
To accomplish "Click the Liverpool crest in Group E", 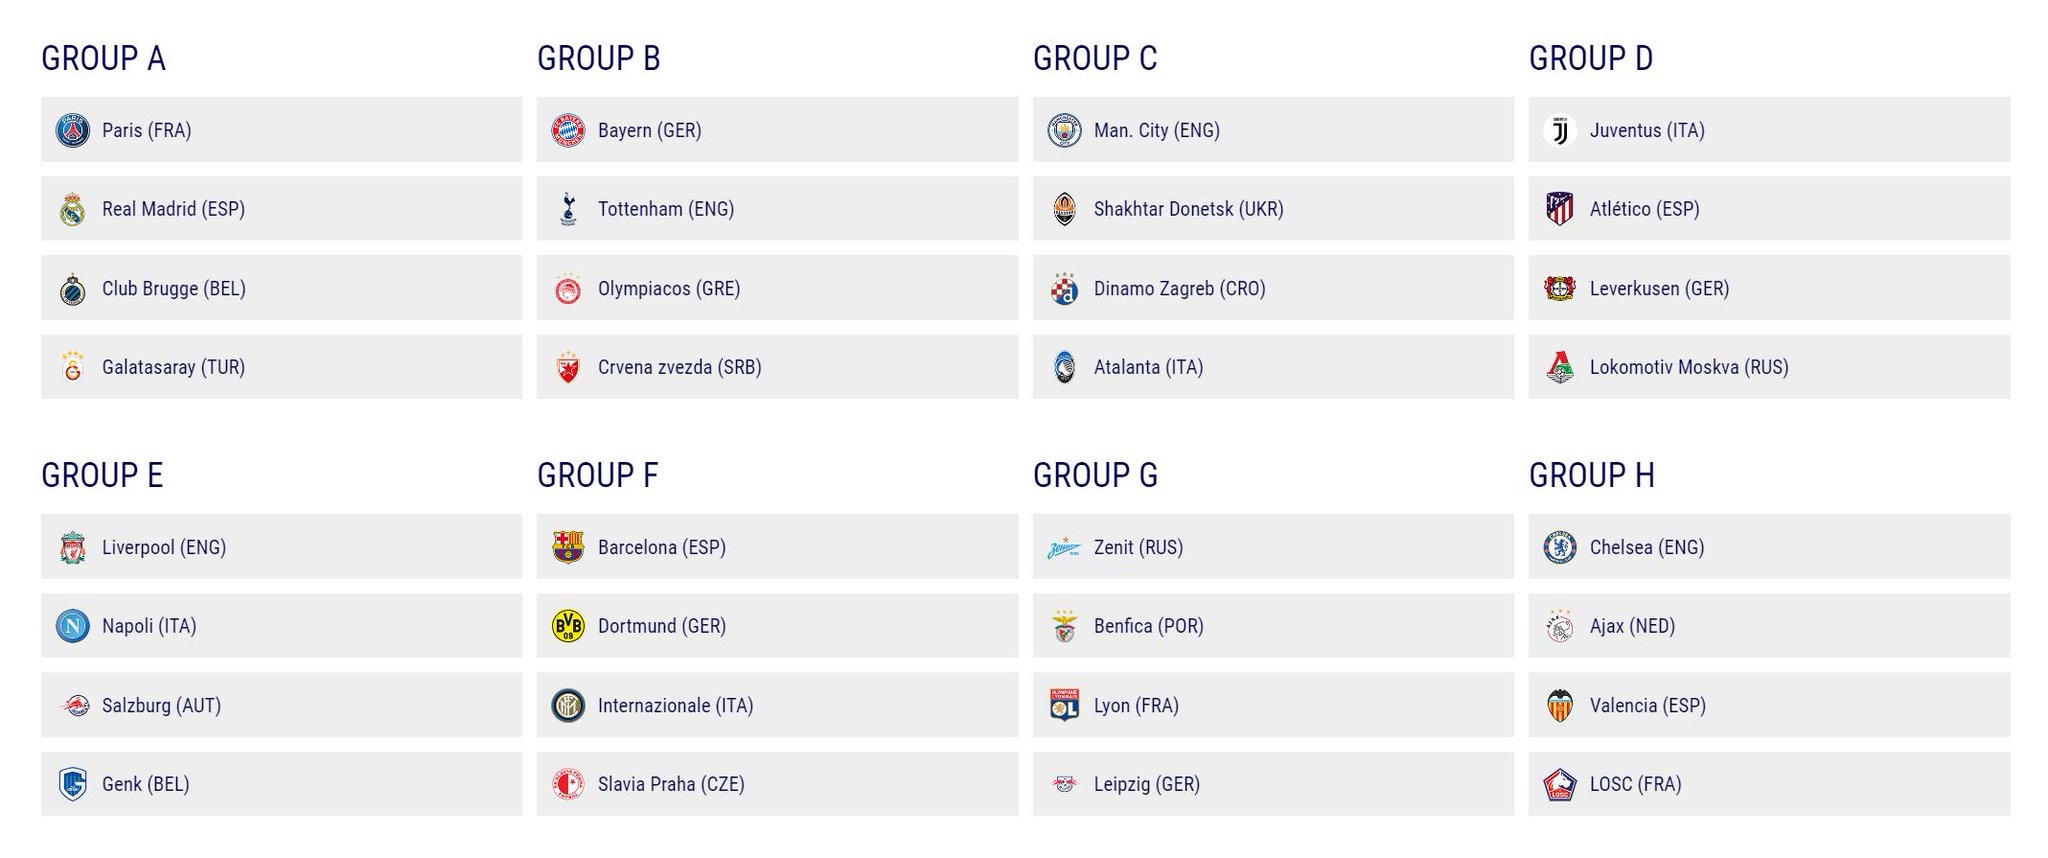I will [72, 547].
